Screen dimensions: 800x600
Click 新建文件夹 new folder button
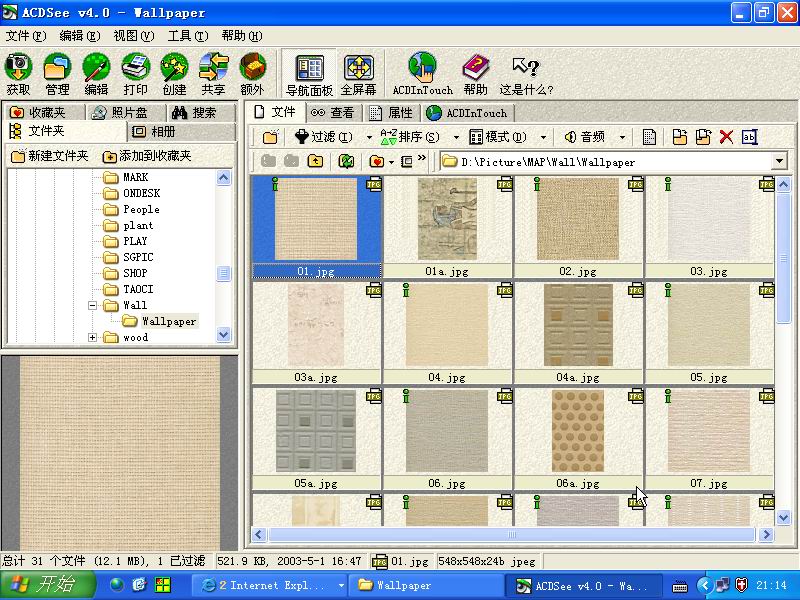click(x=51, y=156)
